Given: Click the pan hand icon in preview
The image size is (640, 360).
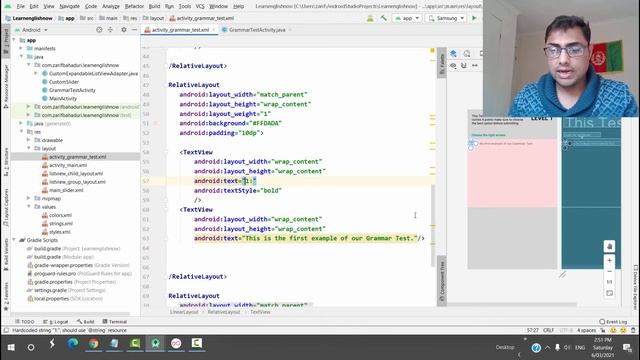Looking at the screenshot, I should (x=609, y=246).
